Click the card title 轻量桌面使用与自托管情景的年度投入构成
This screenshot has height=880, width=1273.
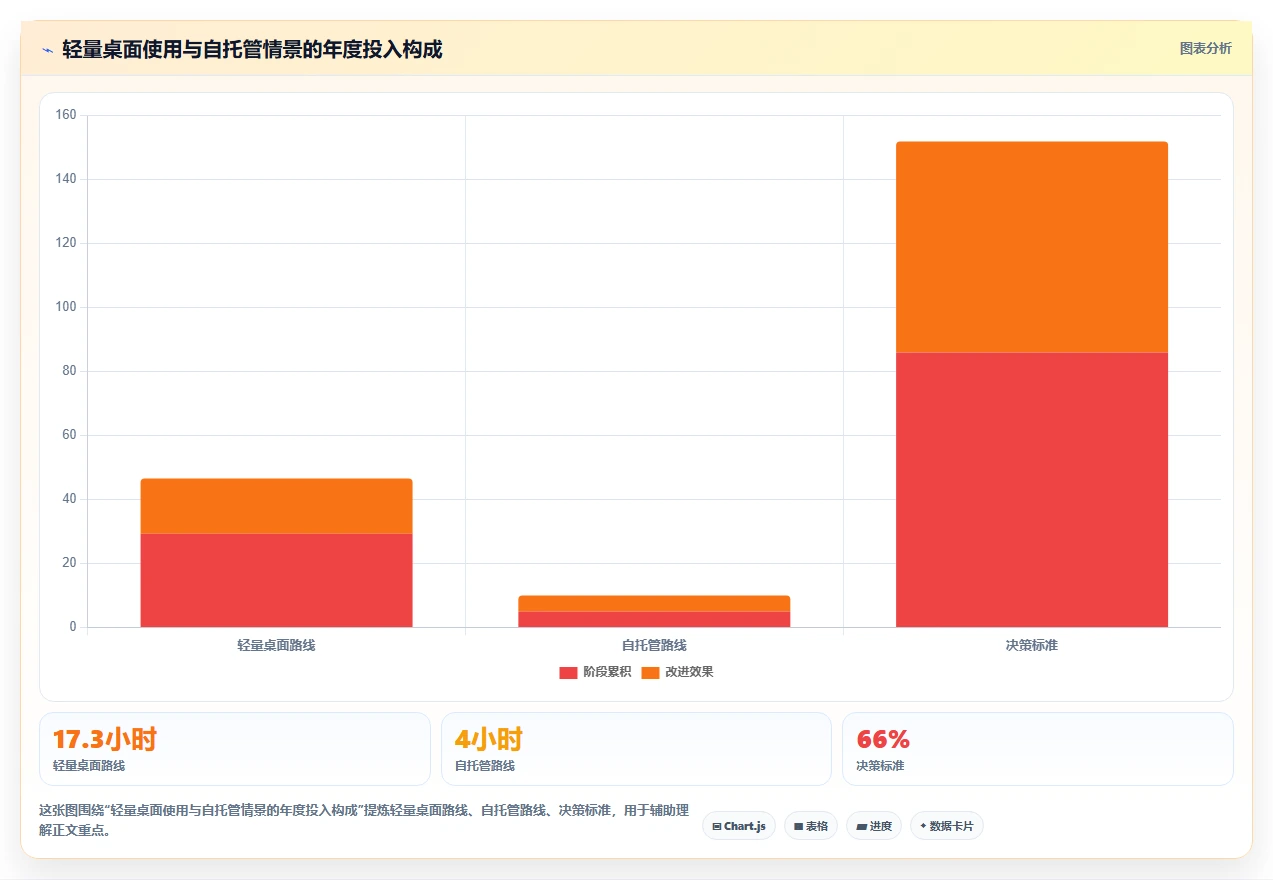point(252,49)
